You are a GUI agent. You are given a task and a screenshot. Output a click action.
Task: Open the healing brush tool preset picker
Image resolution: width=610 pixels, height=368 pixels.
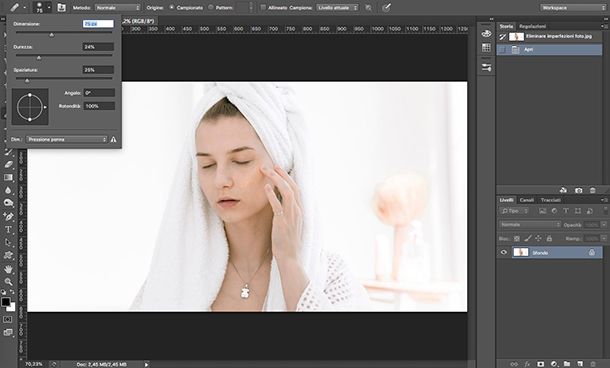point(18,7)
